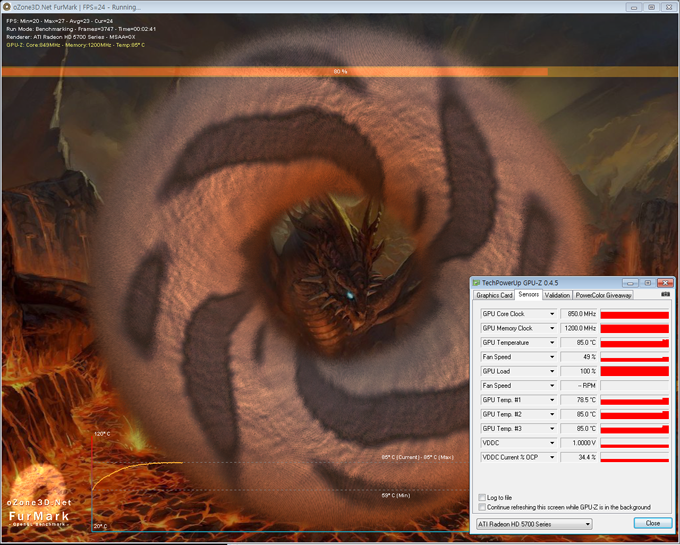Close GPU-Z with the red X button
Image resolution: width=680 pixels, height=545 pixels.
(665, 283)
